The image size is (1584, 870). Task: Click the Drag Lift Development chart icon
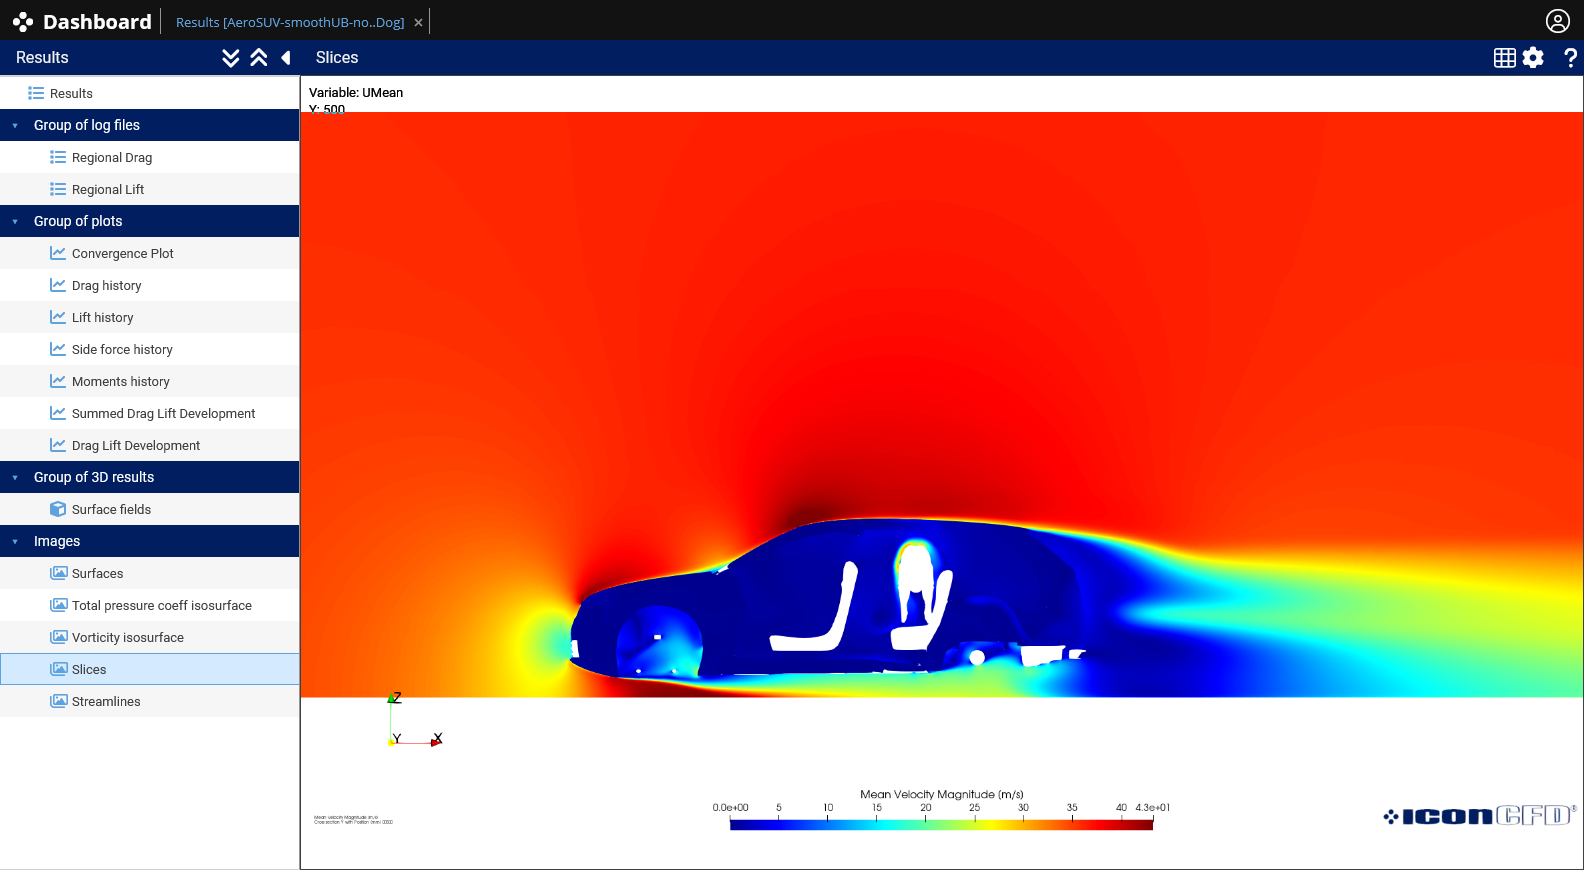pos(58,445)
